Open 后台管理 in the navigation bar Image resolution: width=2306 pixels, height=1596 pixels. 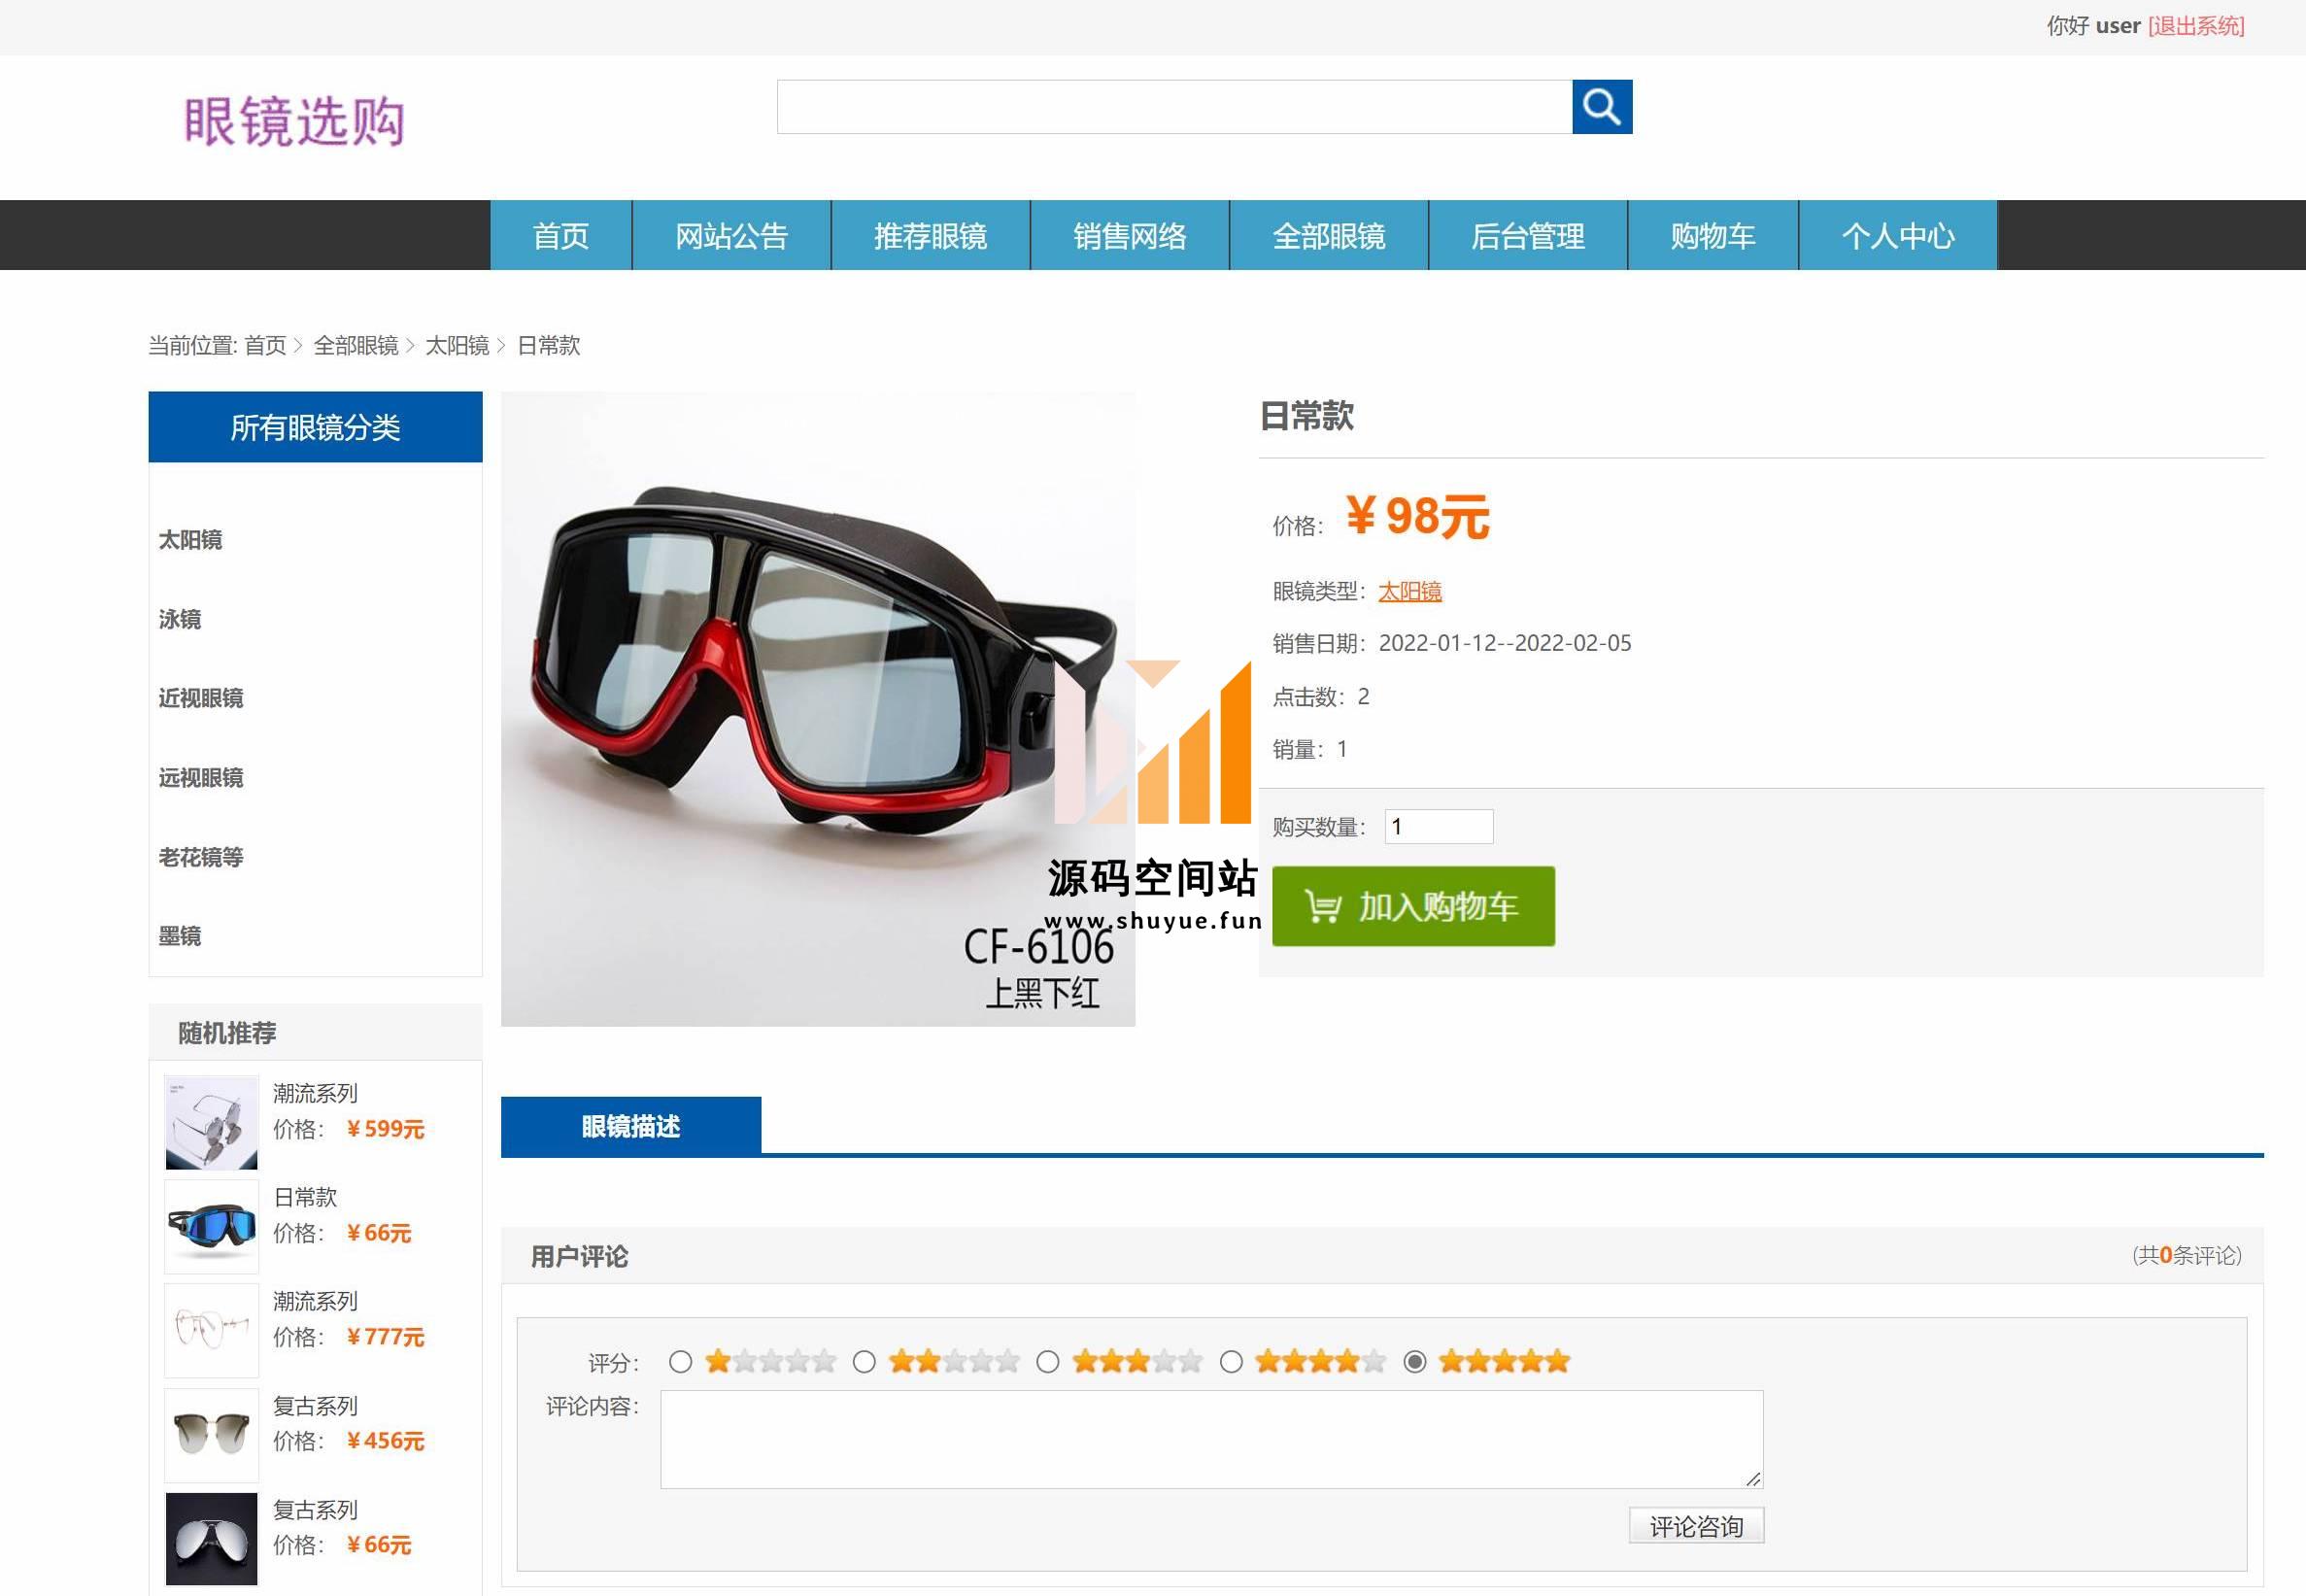(1528, 236)
